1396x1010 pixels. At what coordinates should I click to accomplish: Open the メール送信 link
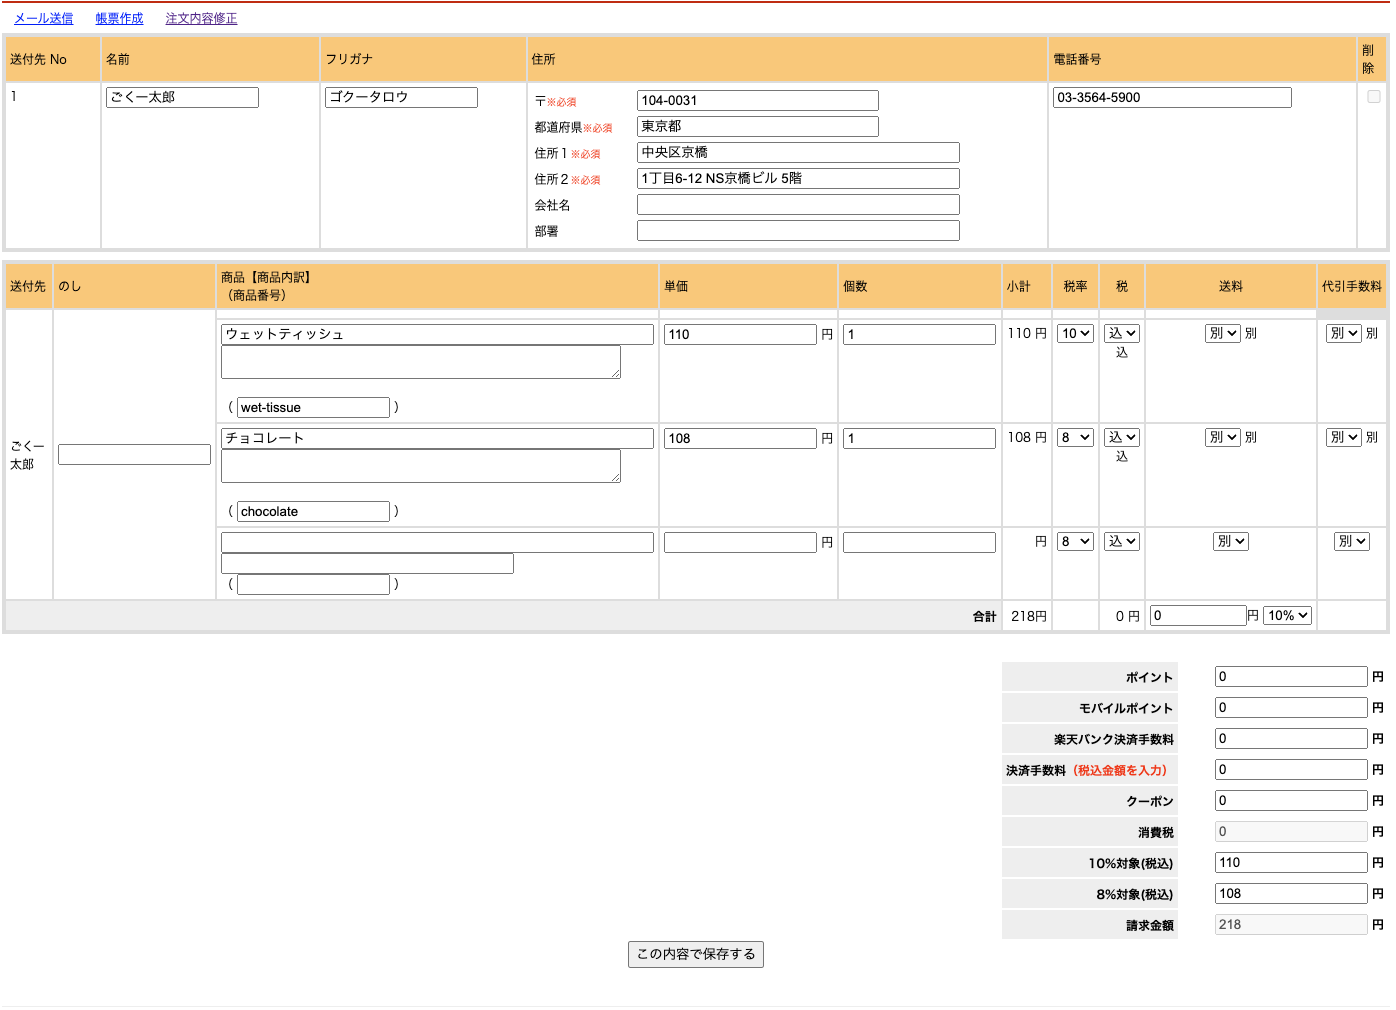pyautogui.click(x=43, y=18)
